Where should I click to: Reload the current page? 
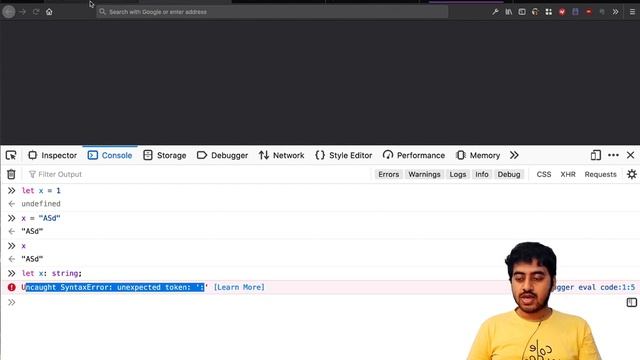(36, 12)
